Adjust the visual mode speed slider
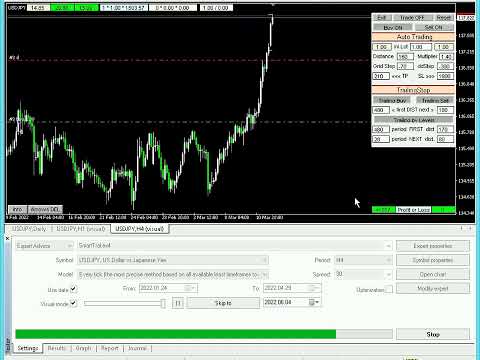Image resolution: width=480 pixels, height=360 pixels. 163,303
